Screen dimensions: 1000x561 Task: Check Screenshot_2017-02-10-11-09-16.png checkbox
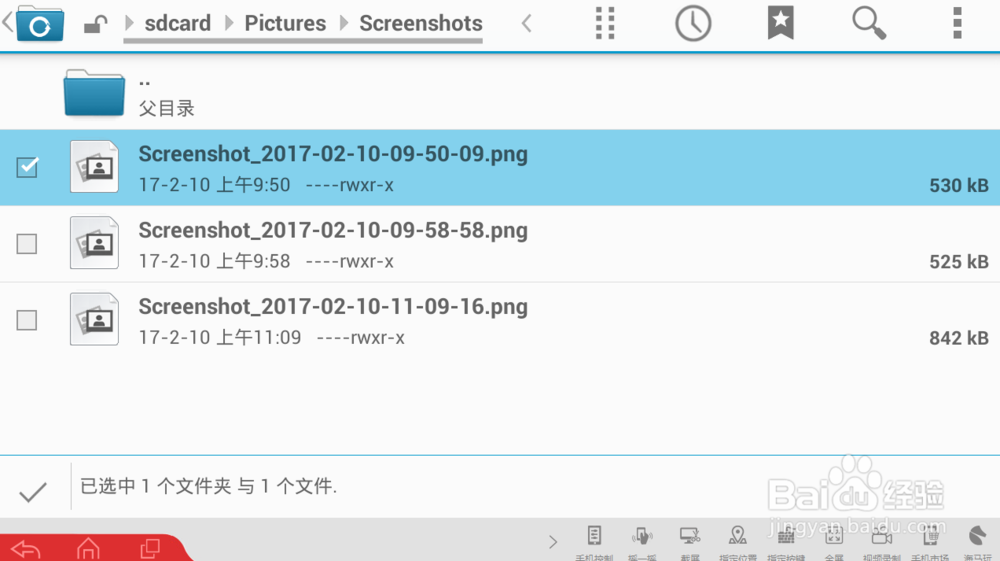point(27,320)
